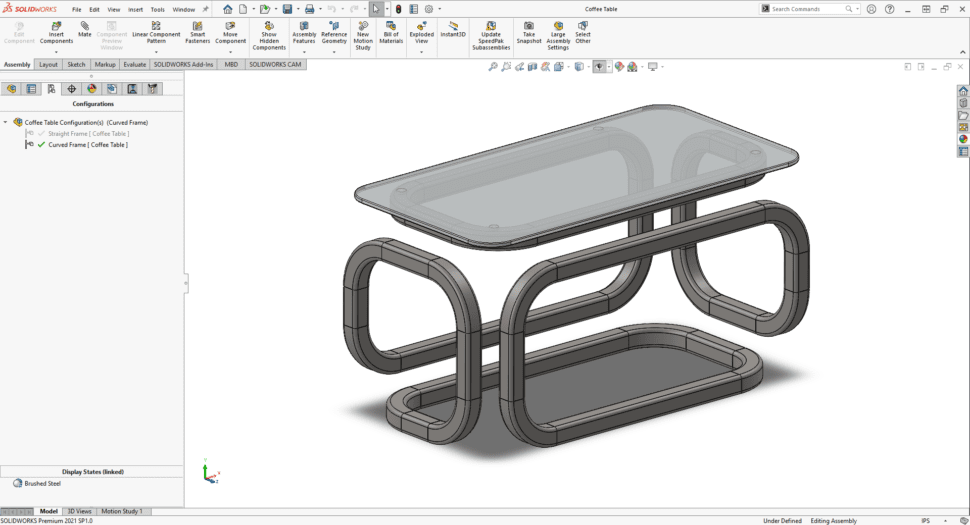
Task: Open the DimXpertManager crosshair tab
Action: [72, 89]
